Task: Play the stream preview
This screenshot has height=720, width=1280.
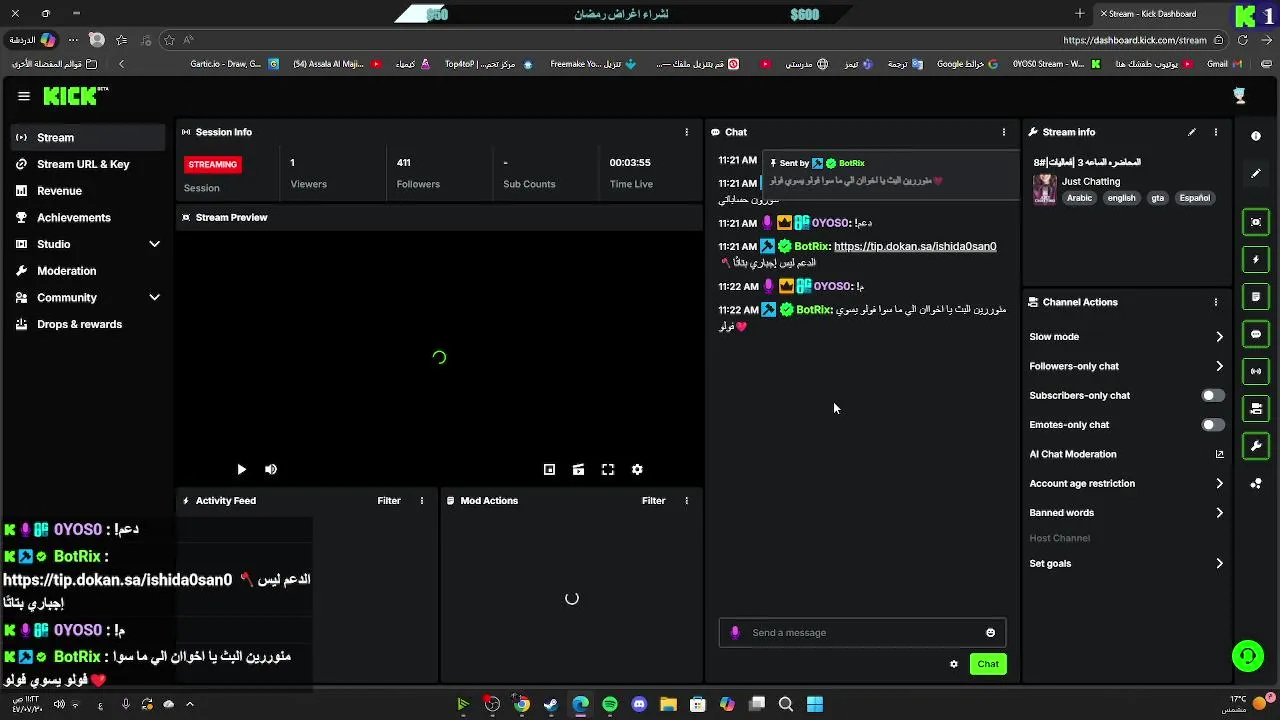Action: click(x=241, y=469)
